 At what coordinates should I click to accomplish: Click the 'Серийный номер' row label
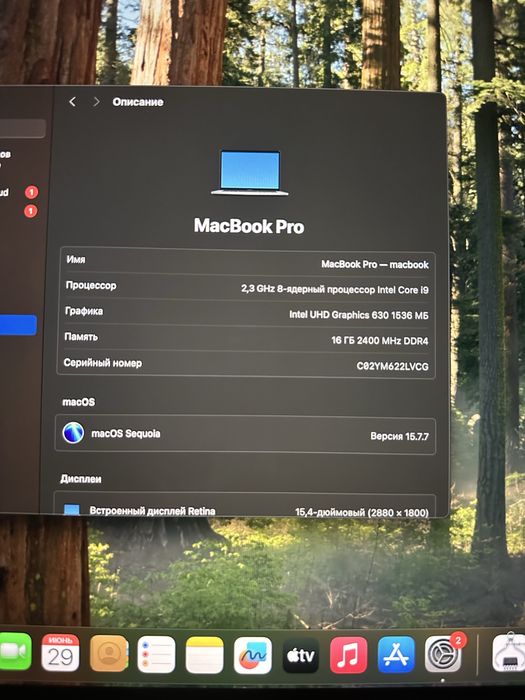[x=103, y=362]
